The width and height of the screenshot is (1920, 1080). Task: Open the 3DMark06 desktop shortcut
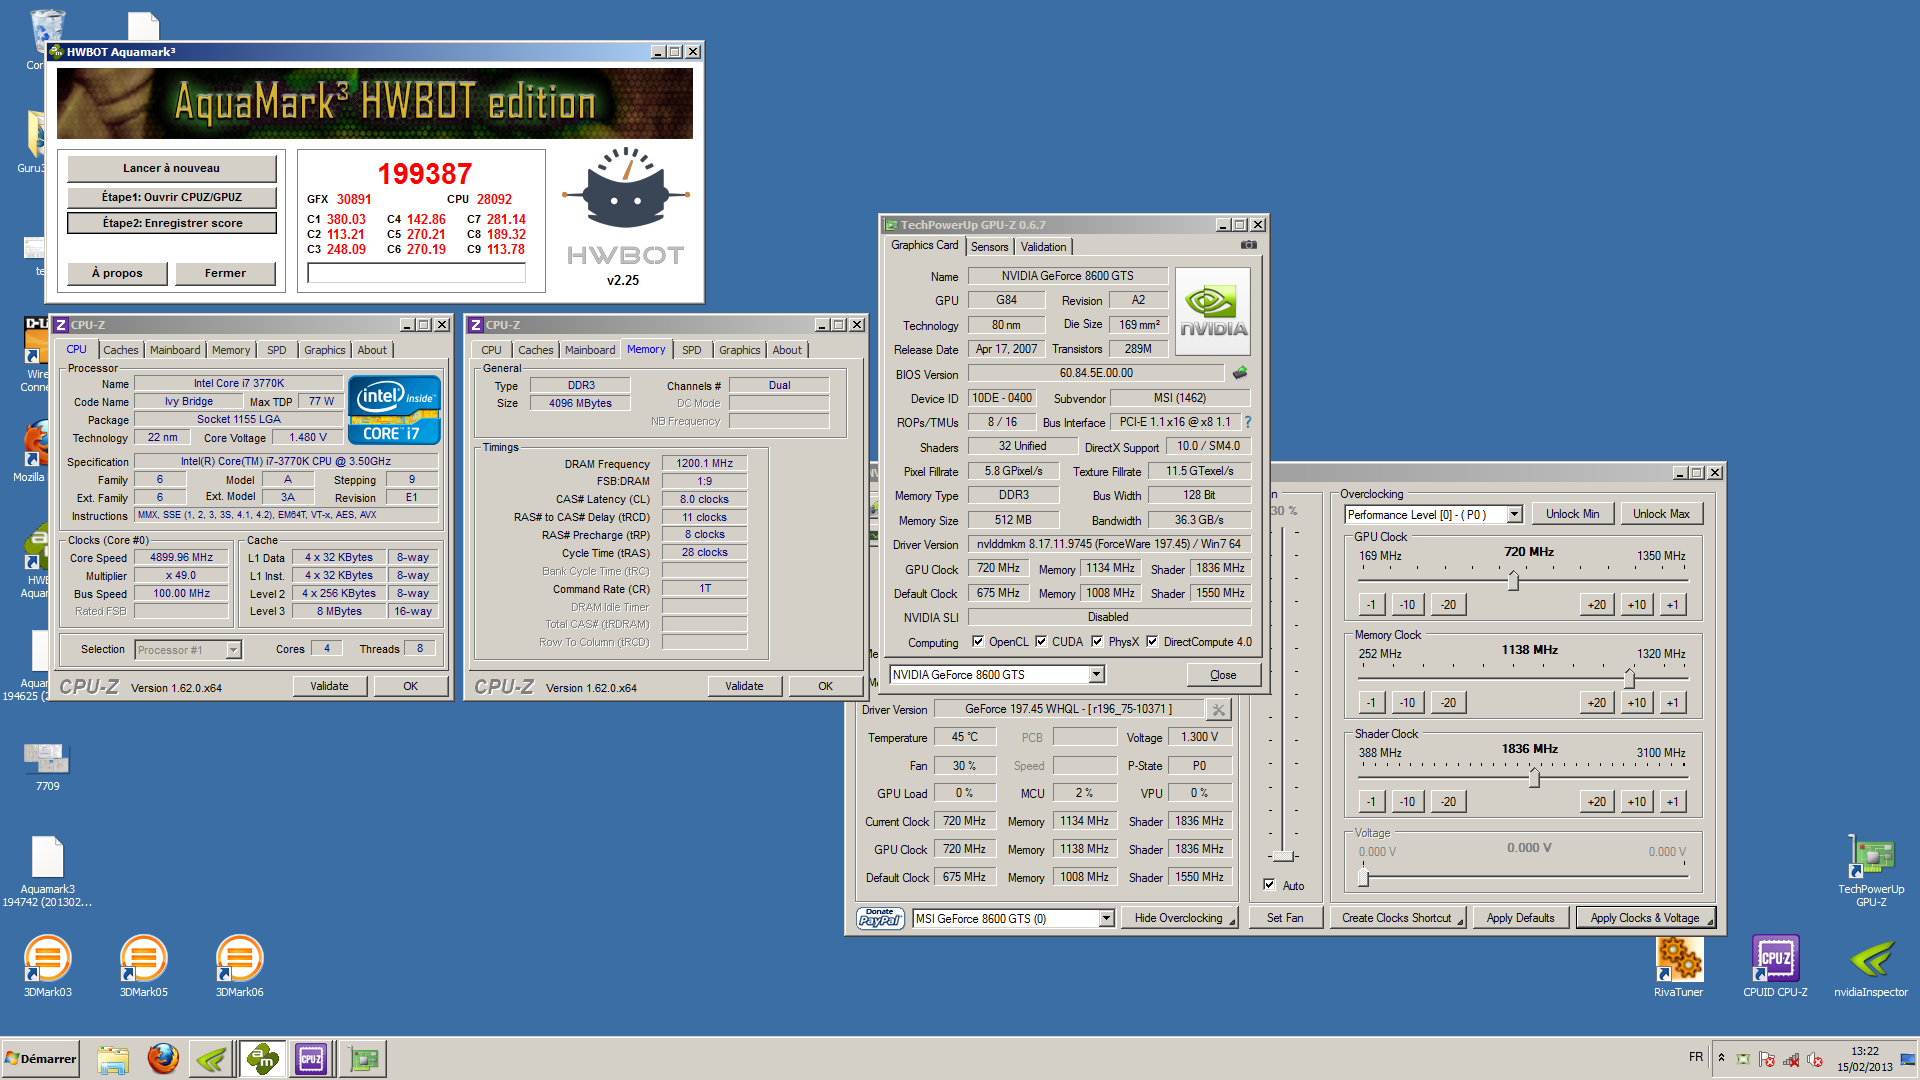239,965
